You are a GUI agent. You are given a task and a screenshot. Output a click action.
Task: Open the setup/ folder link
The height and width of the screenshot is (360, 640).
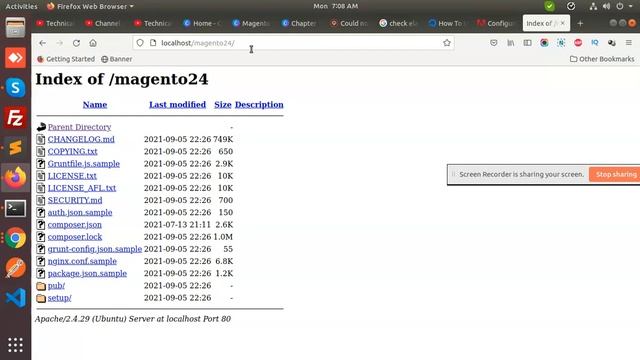(60, 298)
